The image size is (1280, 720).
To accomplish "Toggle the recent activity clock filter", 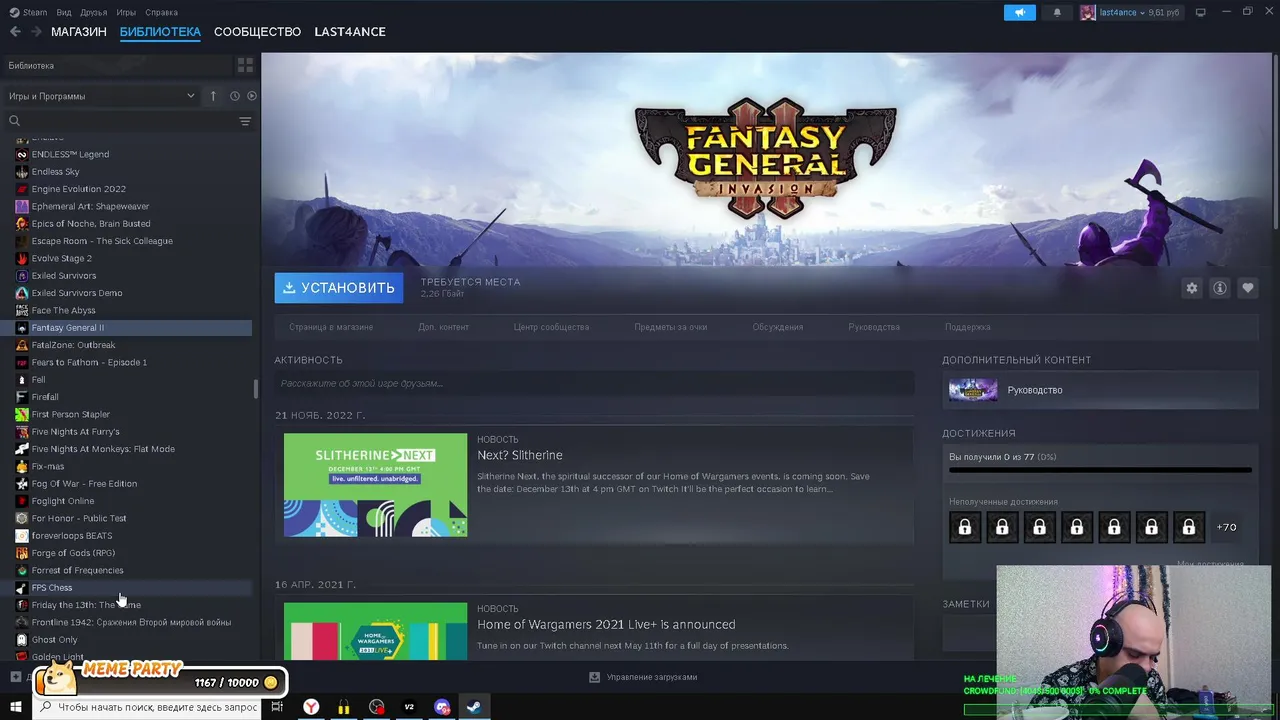I will click(235, 96).
